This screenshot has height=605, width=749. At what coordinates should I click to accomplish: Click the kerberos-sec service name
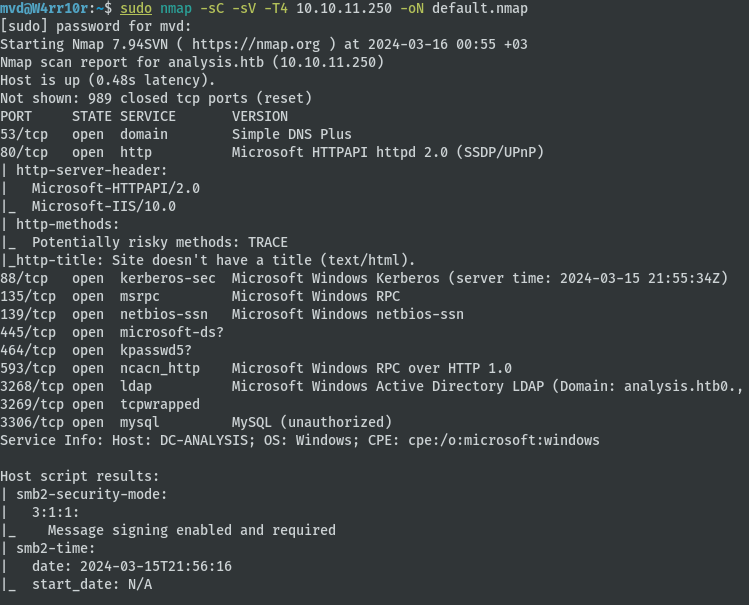tap(168, 278)
